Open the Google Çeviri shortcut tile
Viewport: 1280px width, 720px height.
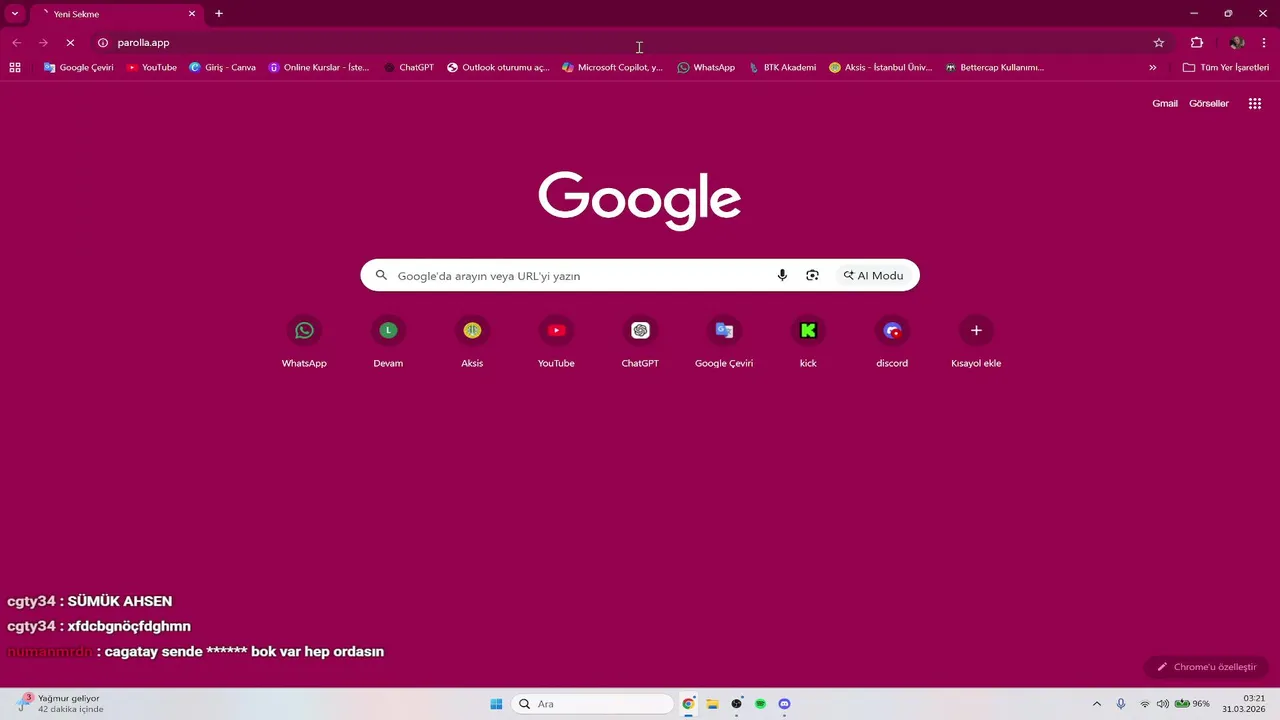pyautogui.click(x=724, y=342)
